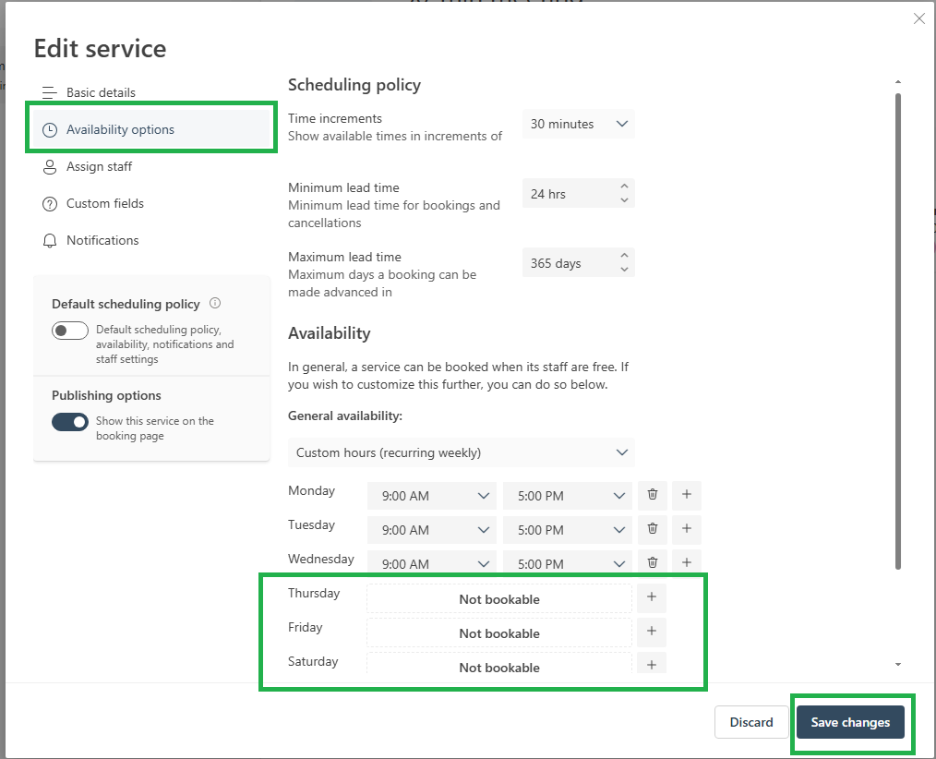Enable the Default scheduling policy toggle
936x759 pixels.
coord(70,330)
